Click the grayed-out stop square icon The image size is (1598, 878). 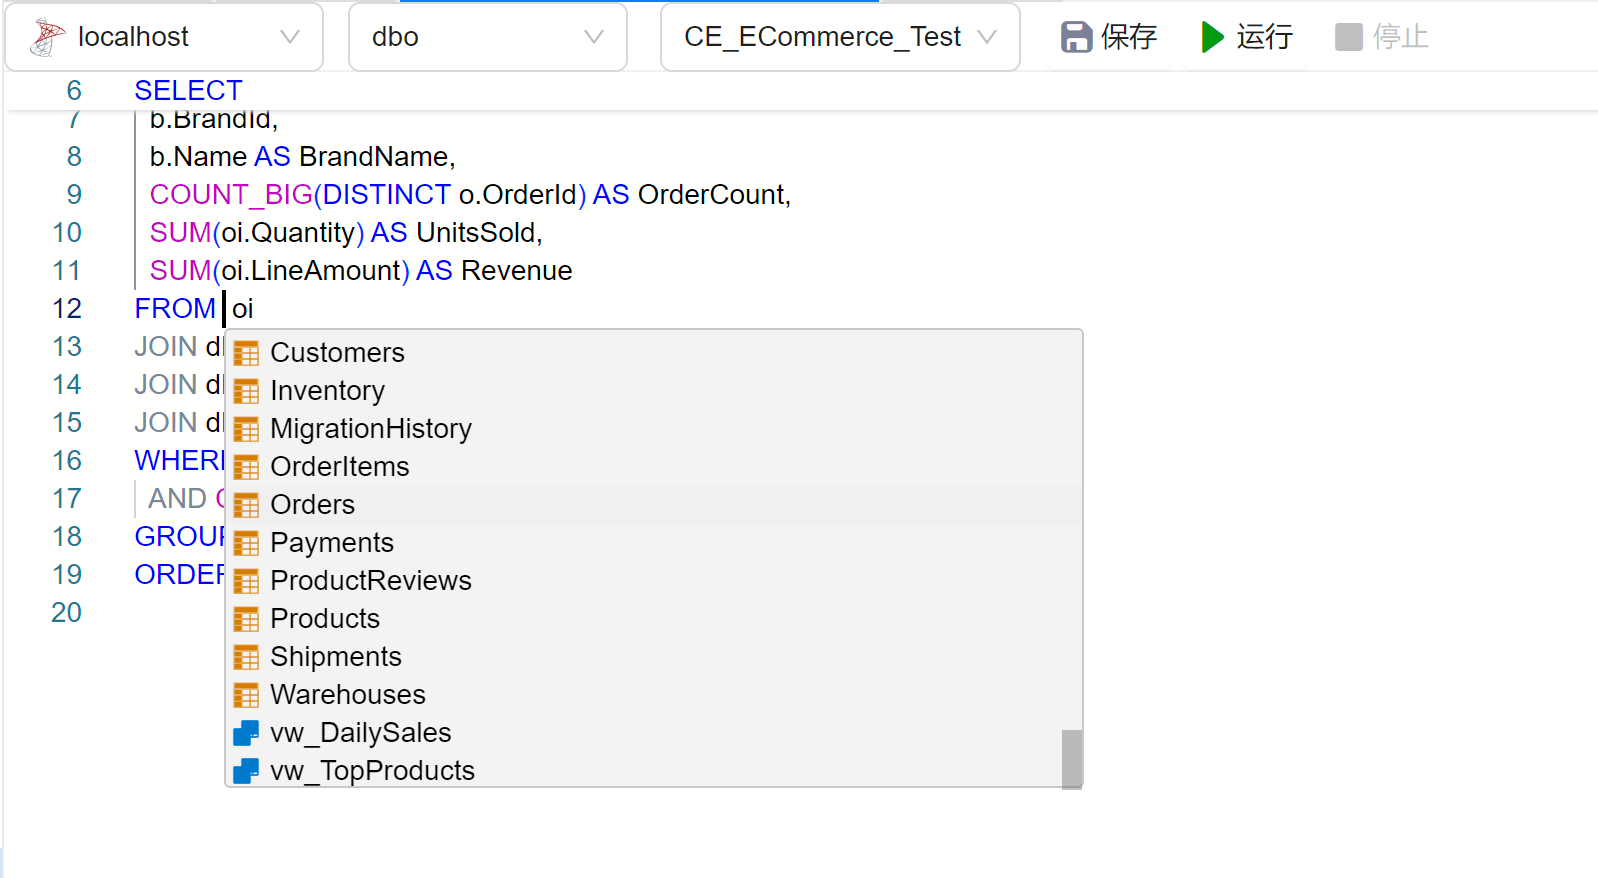click(x=1348, y=37)
